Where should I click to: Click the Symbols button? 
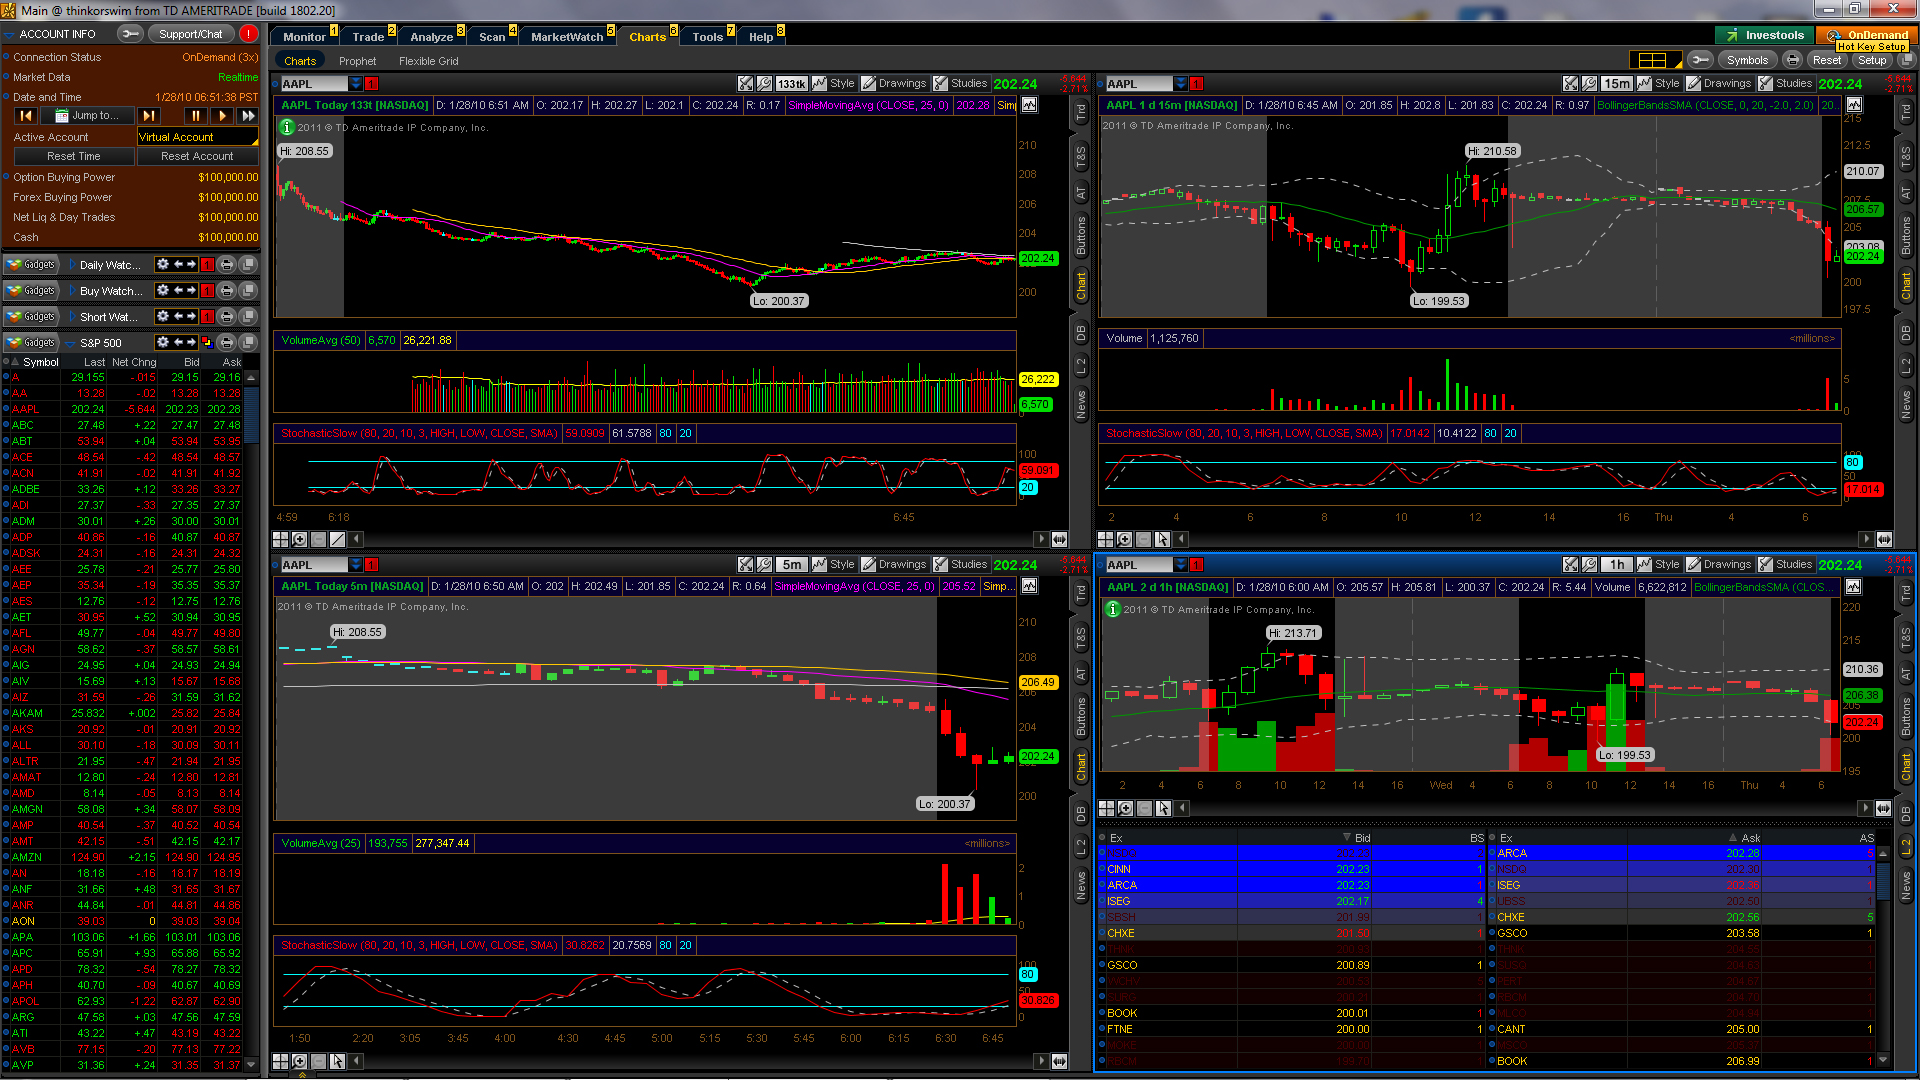[1746, 60]
